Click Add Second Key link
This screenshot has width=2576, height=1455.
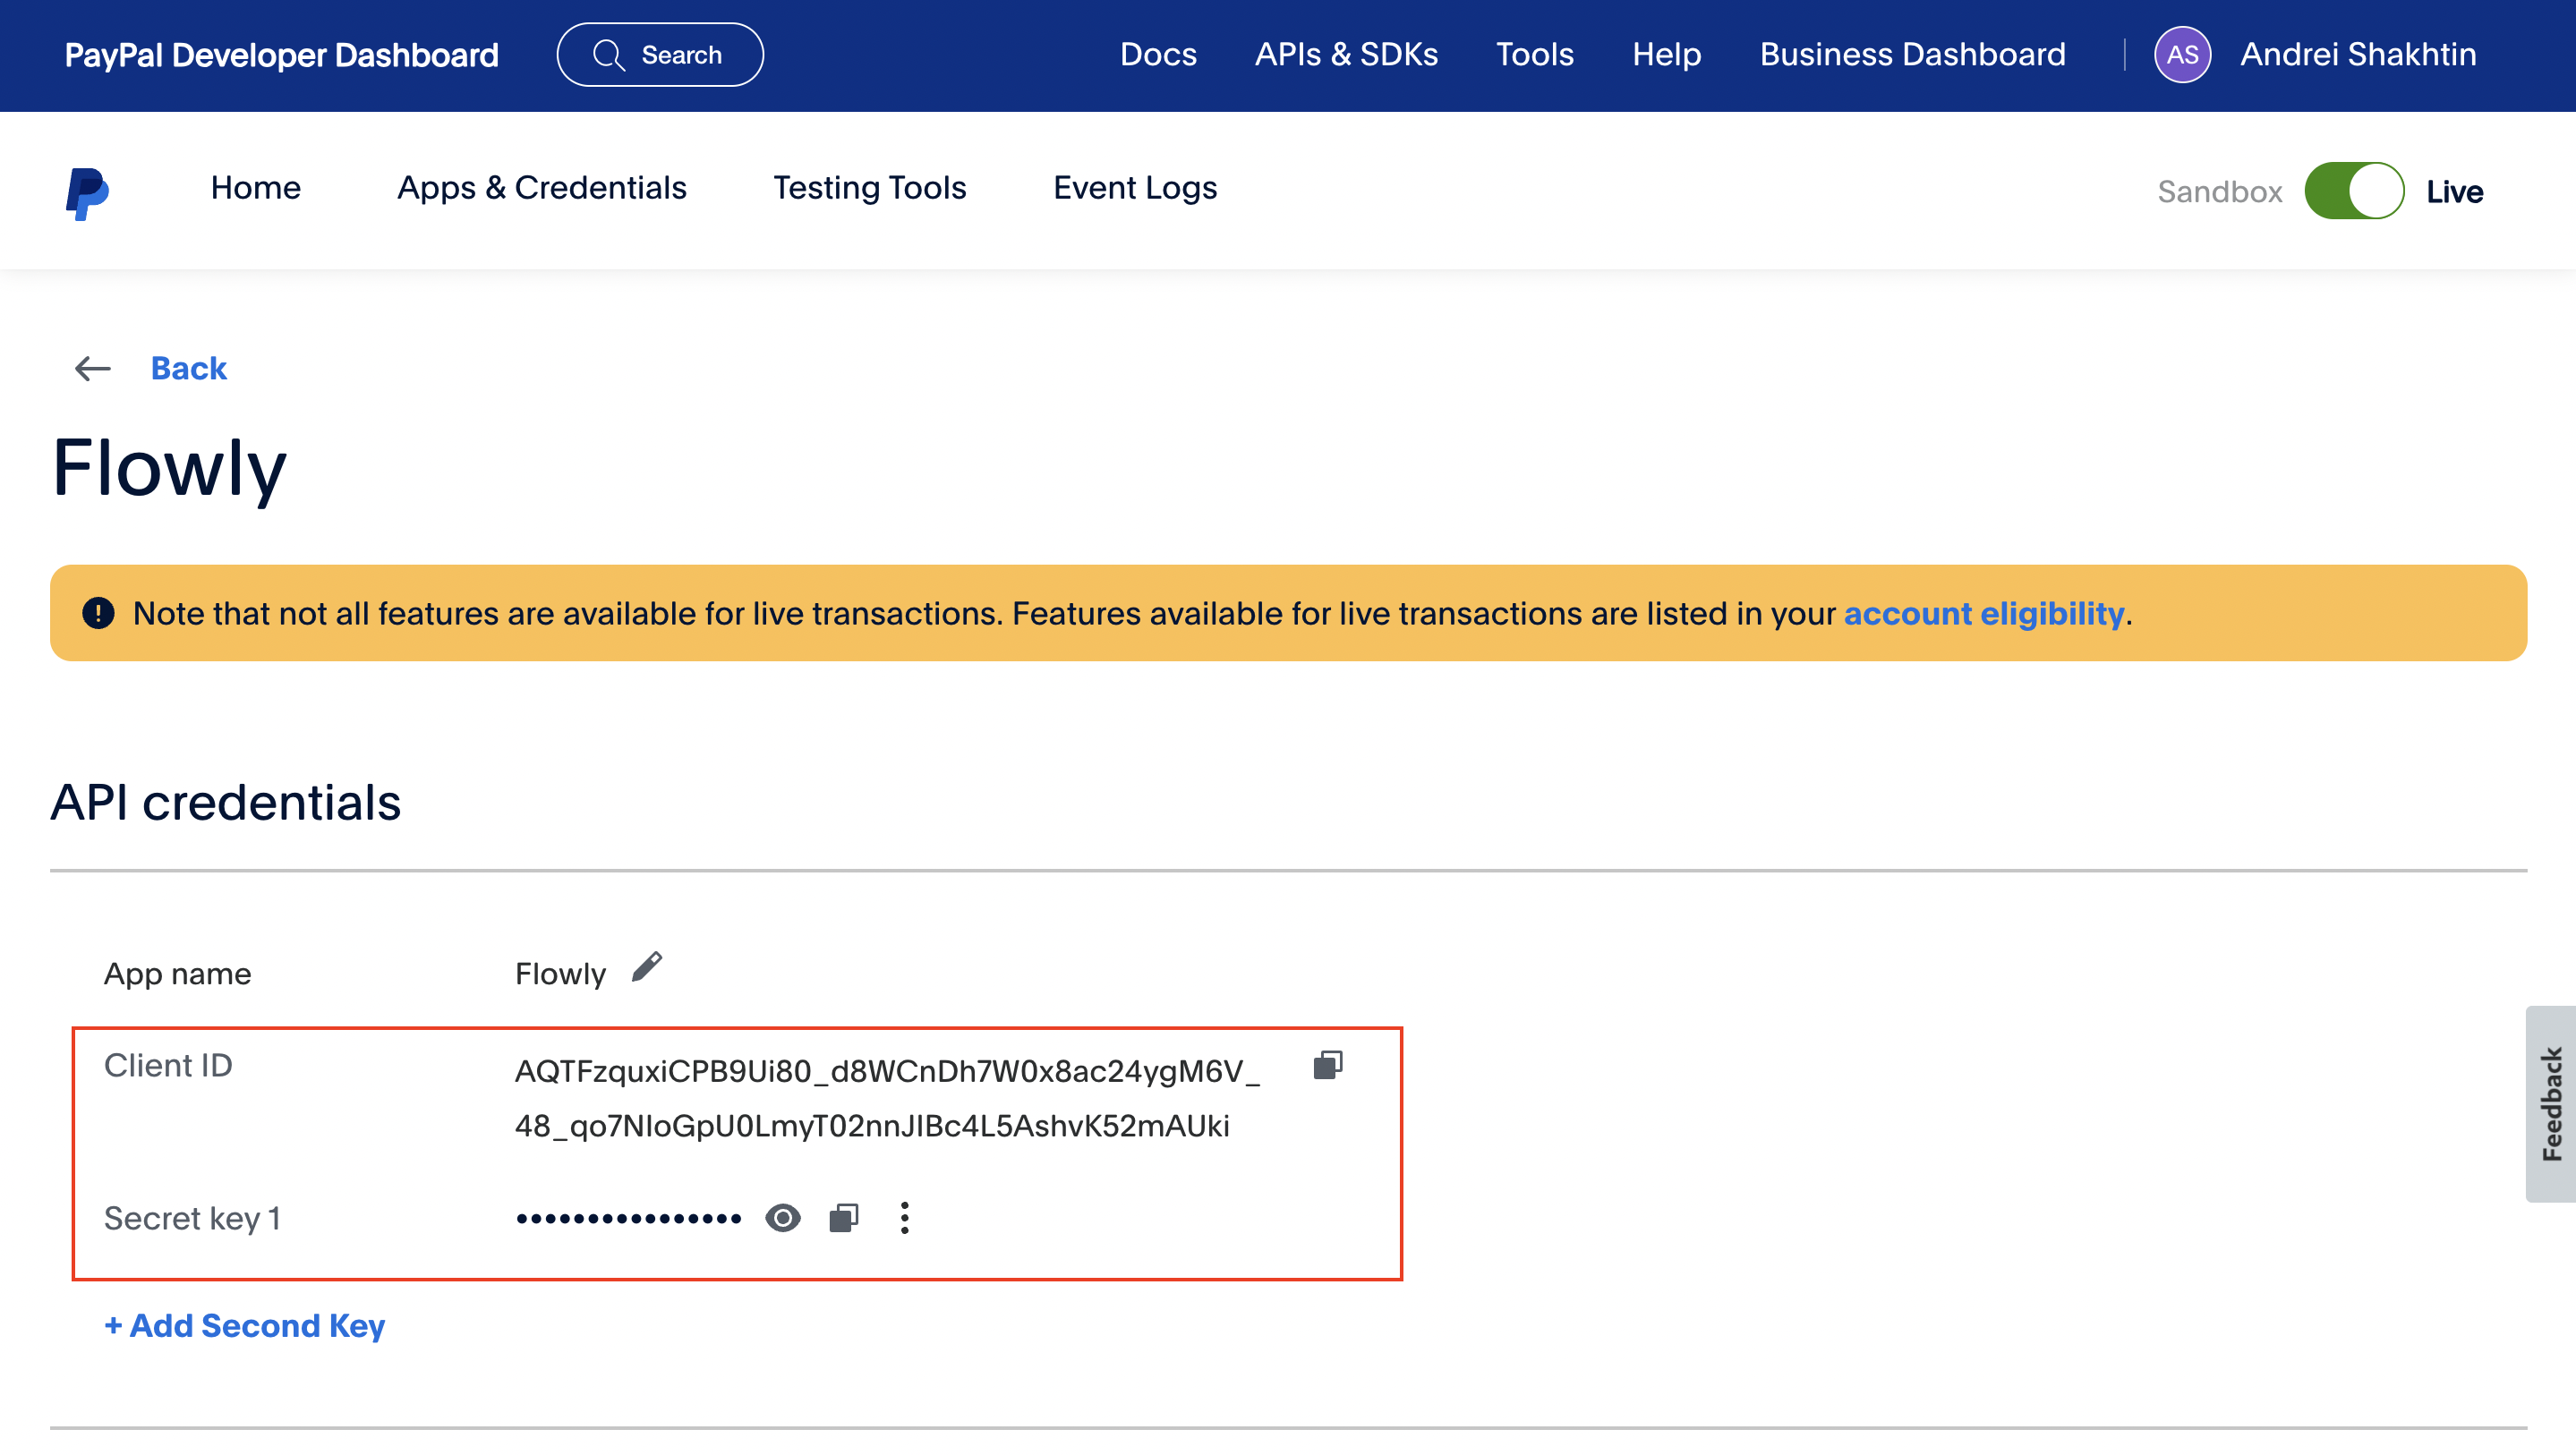point(244,1325)
